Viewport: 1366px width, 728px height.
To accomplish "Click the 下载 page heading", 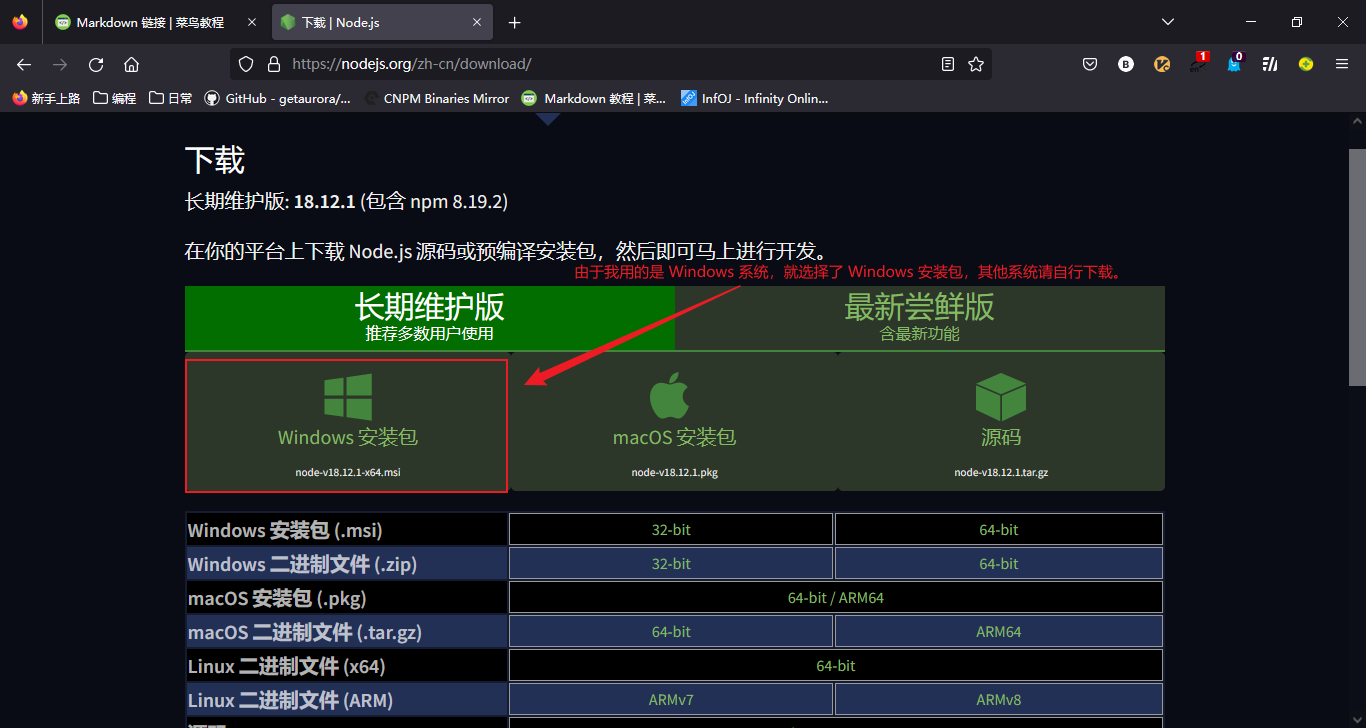I will [215, 160].
